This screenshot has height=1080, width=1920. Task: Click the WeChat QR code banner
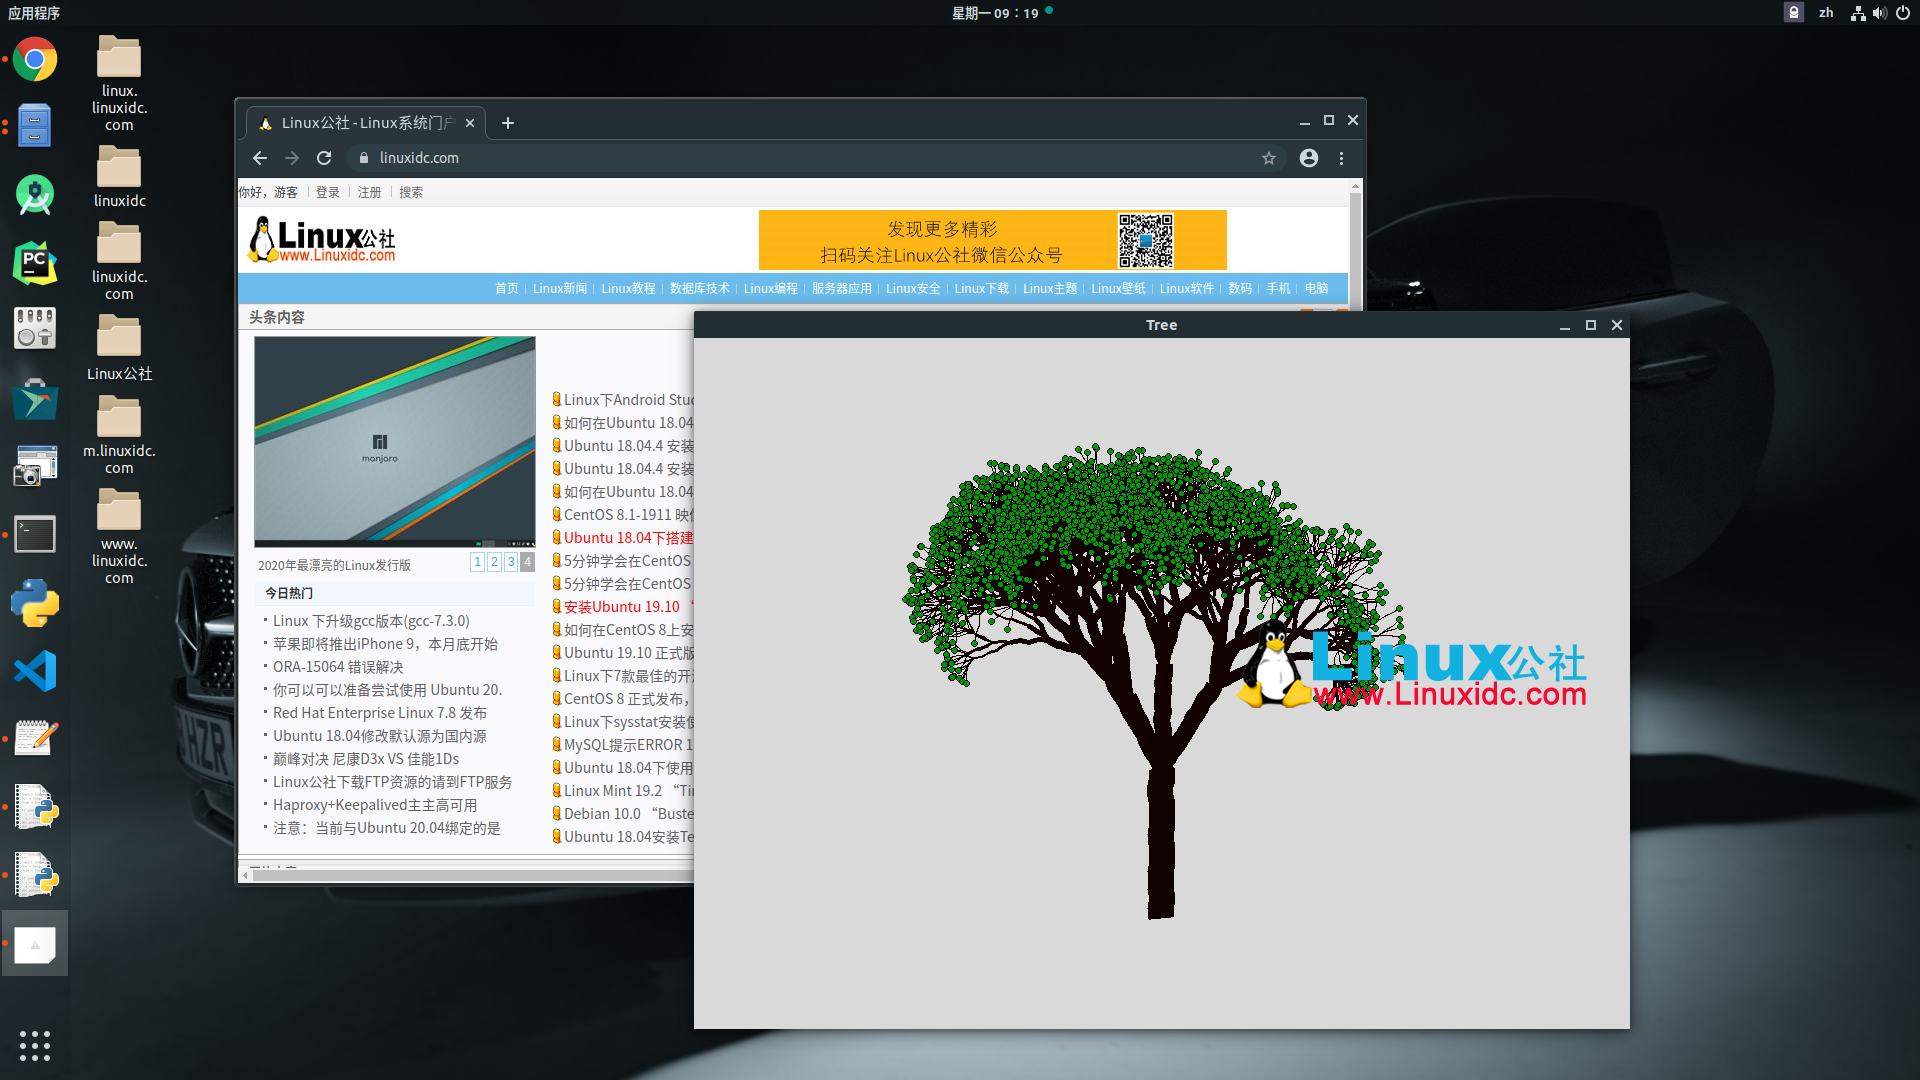(993, 240)
